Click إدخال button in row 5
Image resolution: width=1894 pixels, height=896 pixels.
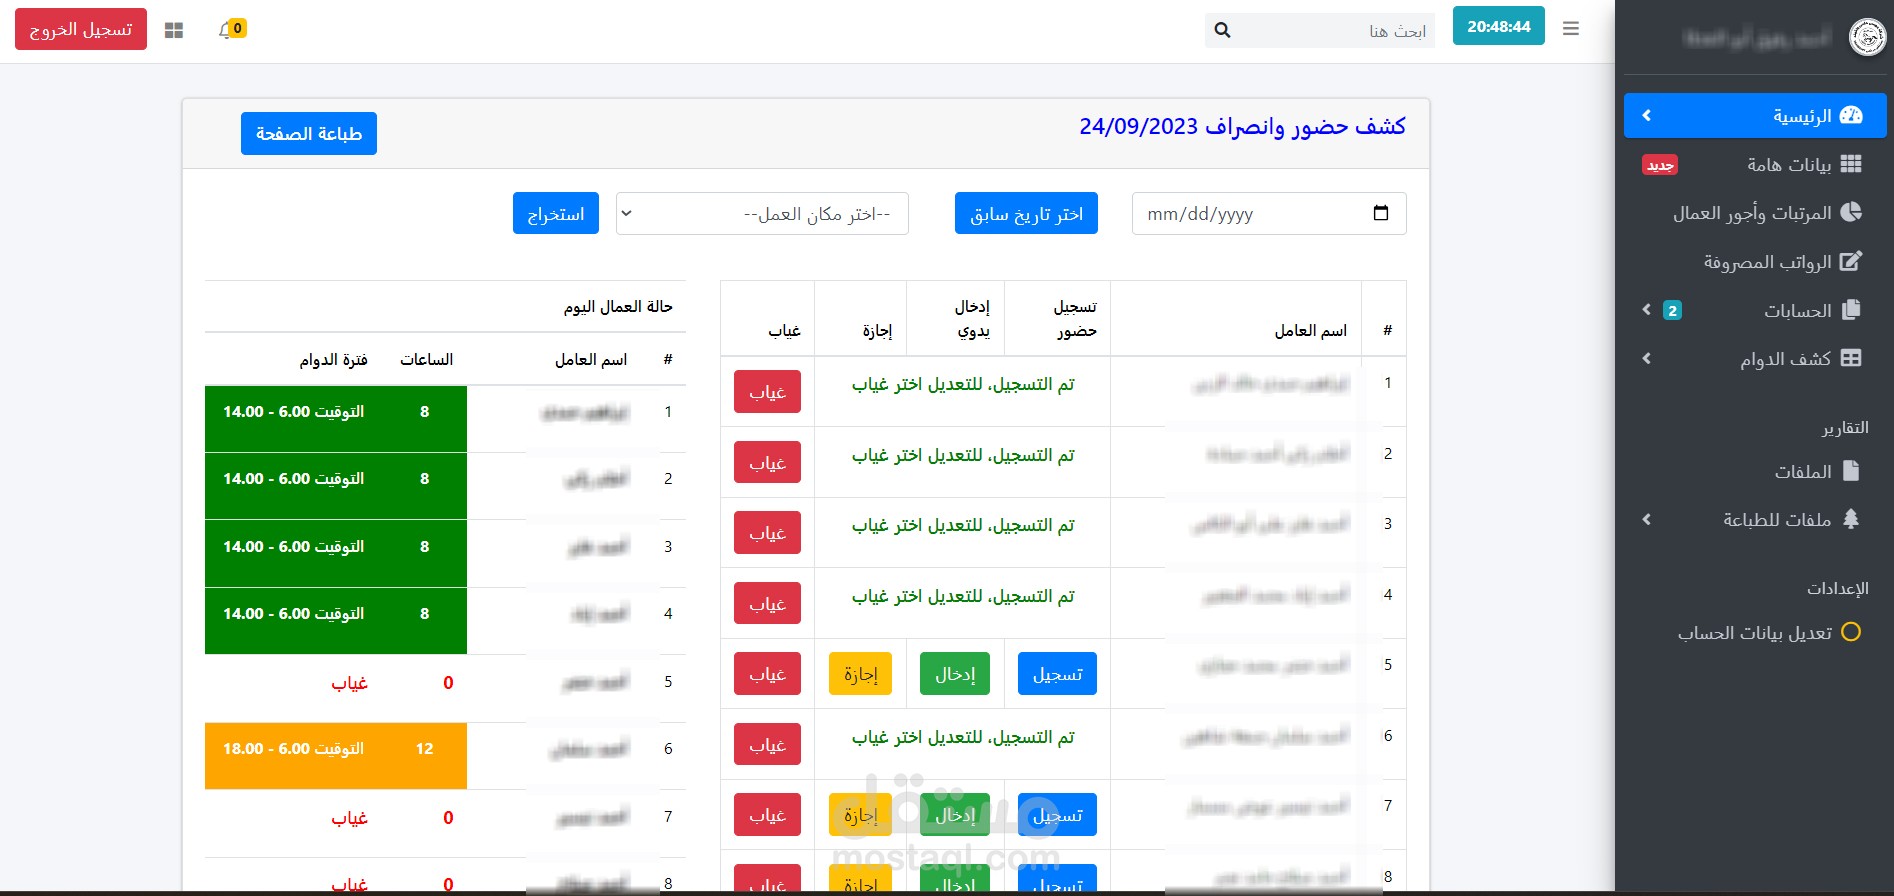click(x=955, y=674)
